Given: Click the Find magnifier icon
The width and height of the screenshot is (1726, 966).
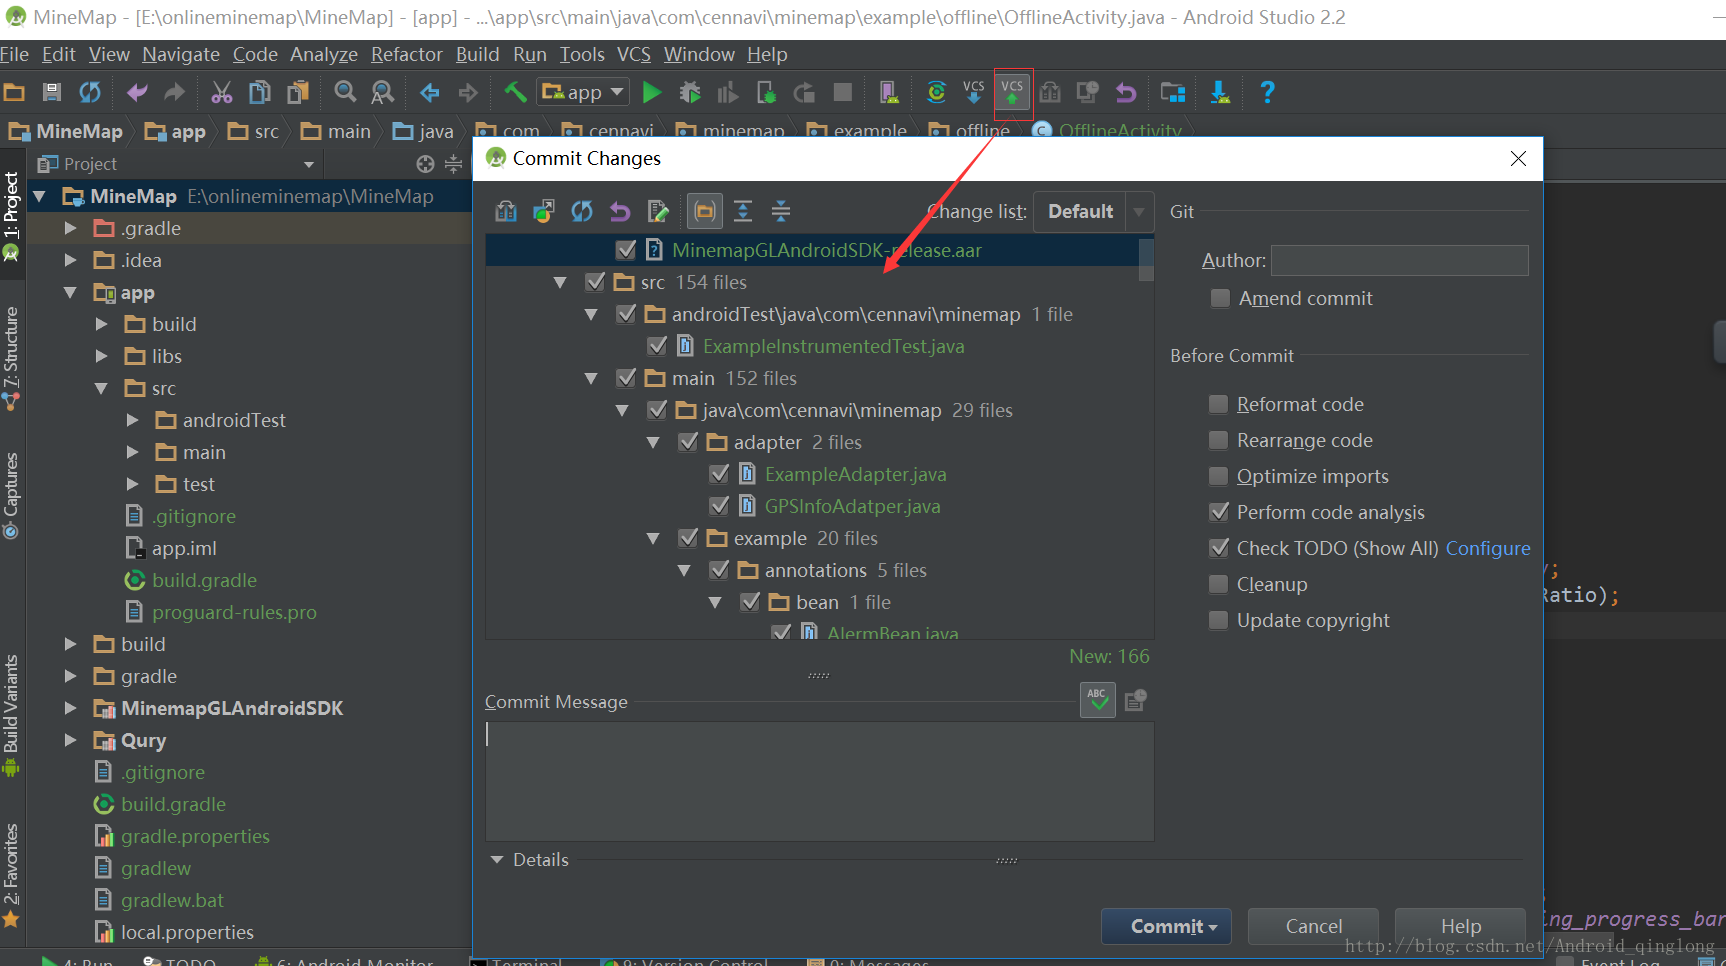Looking at the screenshot, I should pos(345,93).
